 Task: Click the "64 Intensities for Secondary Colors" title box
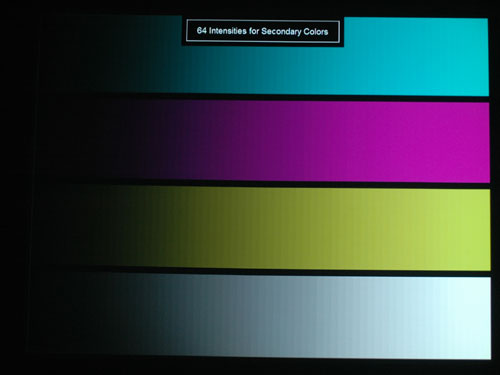(x=263, y=31)
